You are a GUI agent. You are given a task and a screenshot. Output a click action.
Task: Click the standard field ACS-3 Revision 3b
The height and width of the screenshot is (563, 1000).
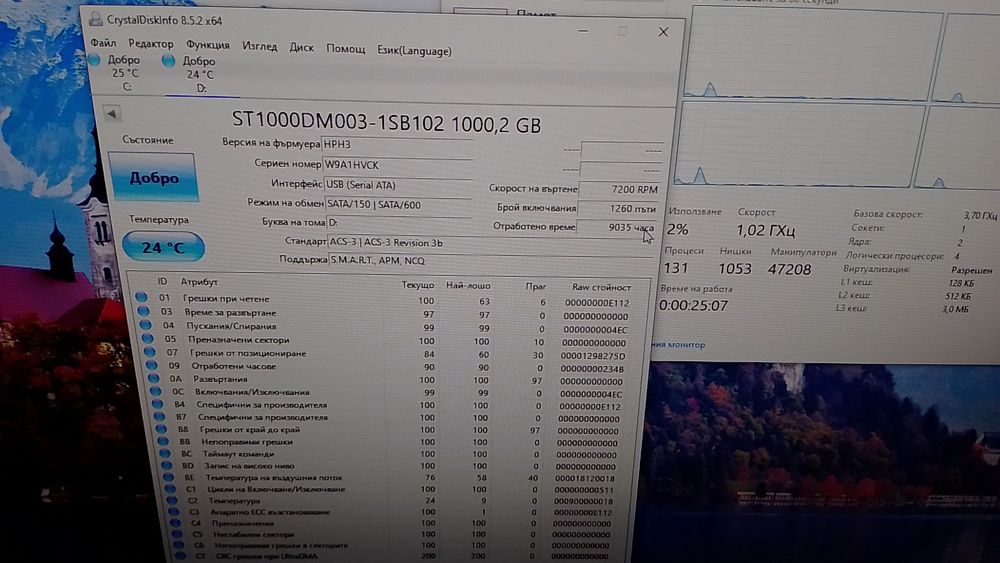(490, 243)
